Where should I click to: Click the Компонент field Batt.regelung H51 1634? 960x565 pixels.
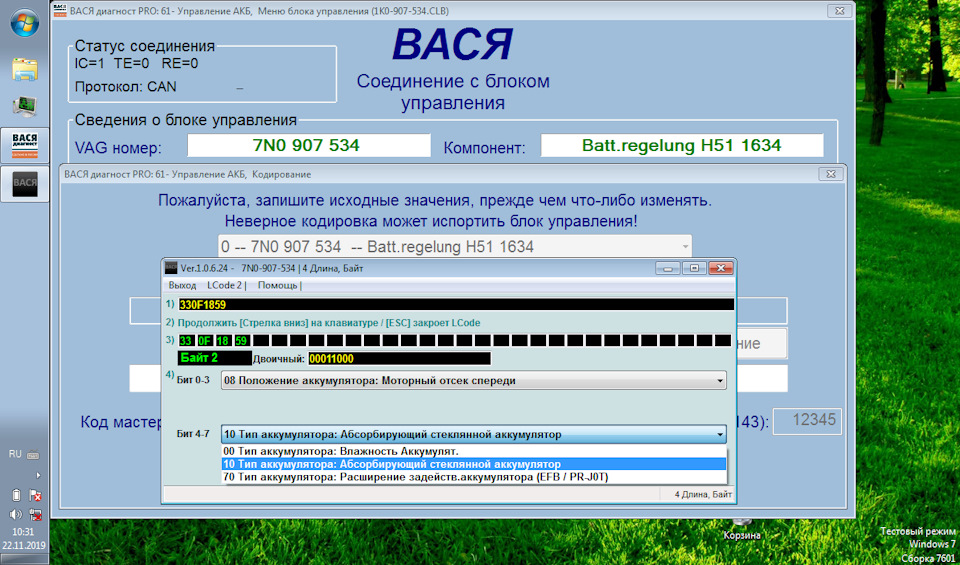681,146
